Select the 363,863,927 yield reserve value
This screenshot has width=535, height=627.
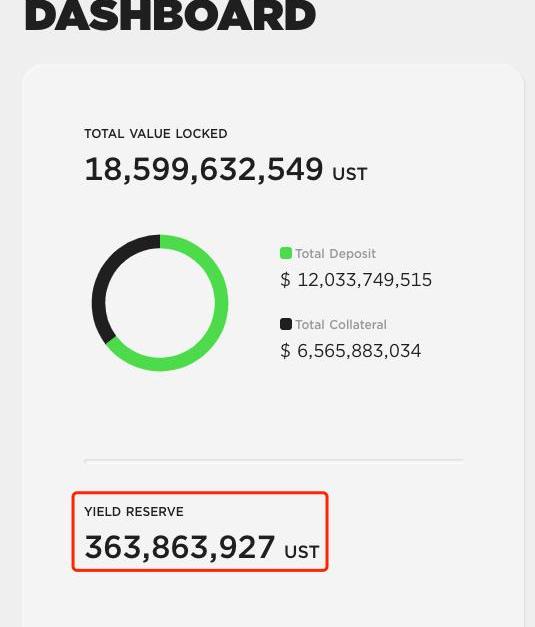[180, 547]
